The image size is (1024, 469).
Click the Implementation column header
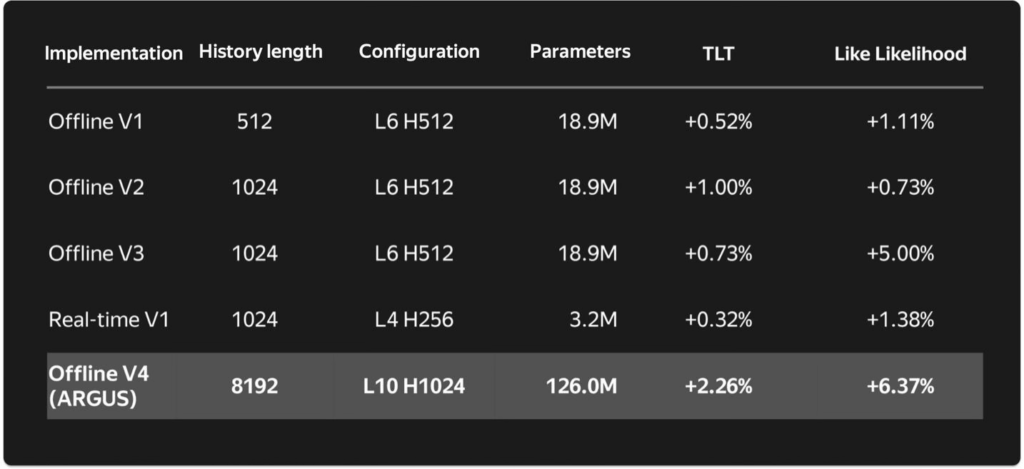113,54
